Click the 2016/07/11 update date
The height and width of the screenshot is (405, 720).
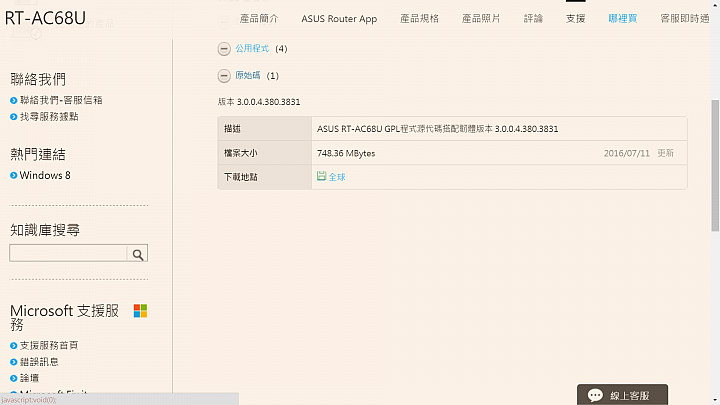pyautogui.click(x=627, y=153)
